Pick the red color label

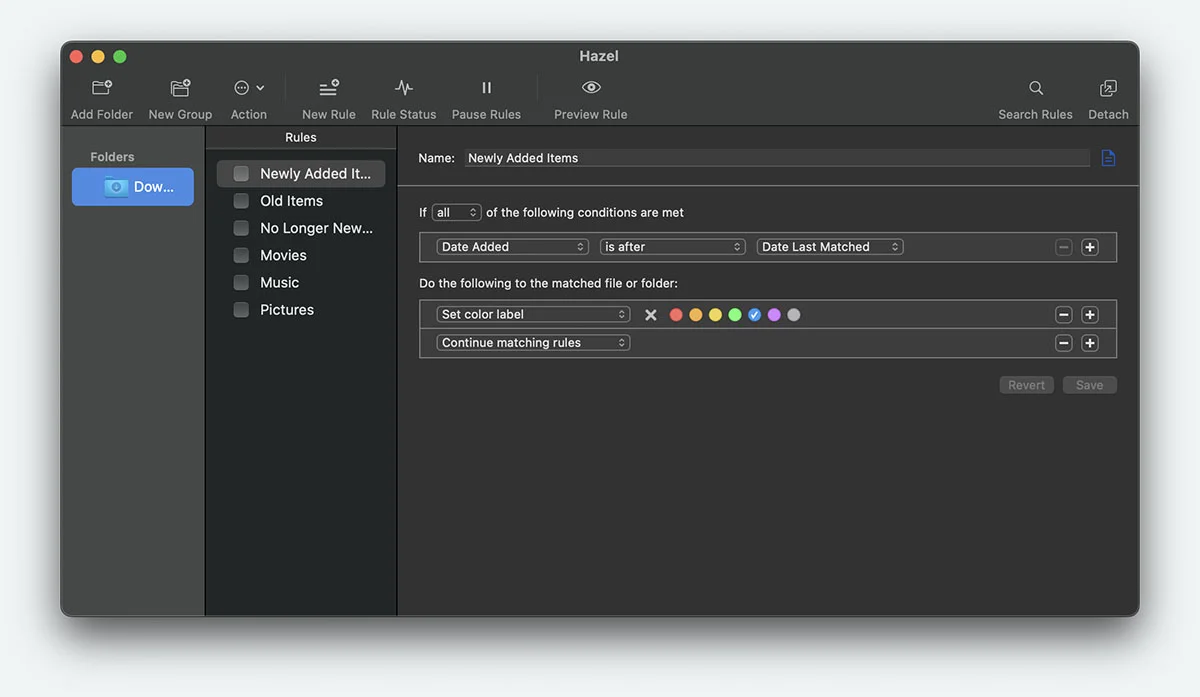click(676, 315)
